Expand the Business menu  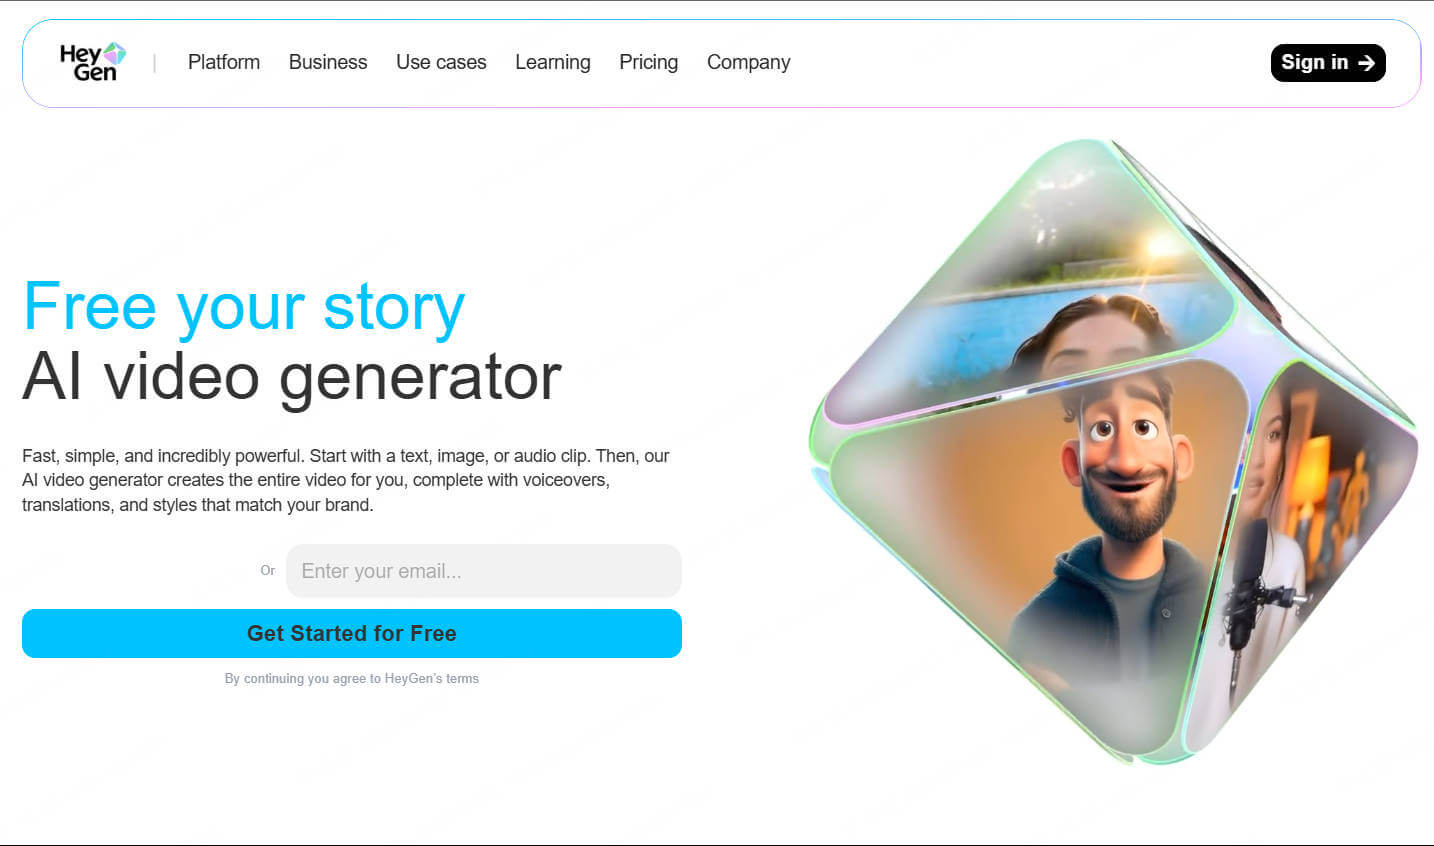click(328, 62)
